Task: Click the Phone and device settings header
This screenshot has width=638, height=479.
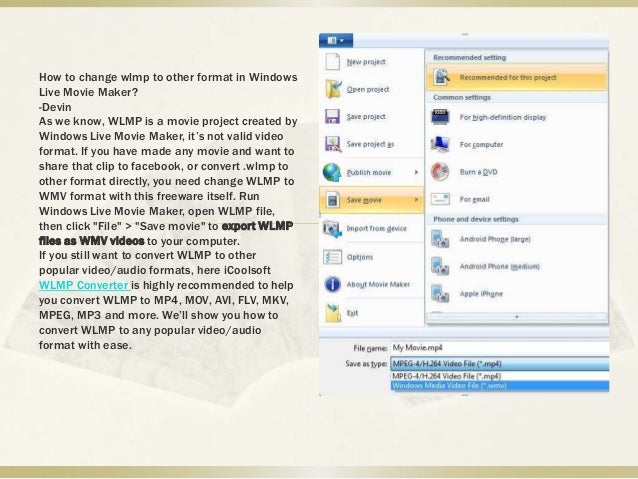Action: click(x=476, y=219)
